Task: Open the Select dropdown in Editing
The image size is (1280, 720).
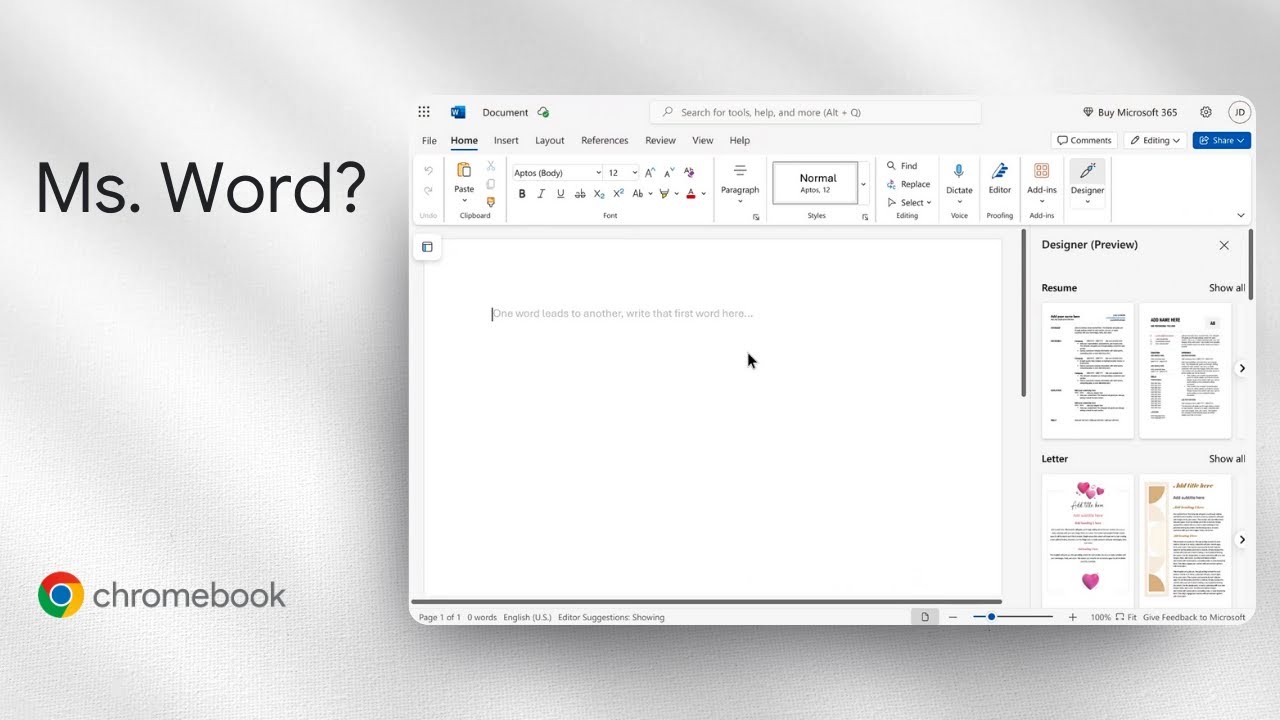Action: click(909, 202)
